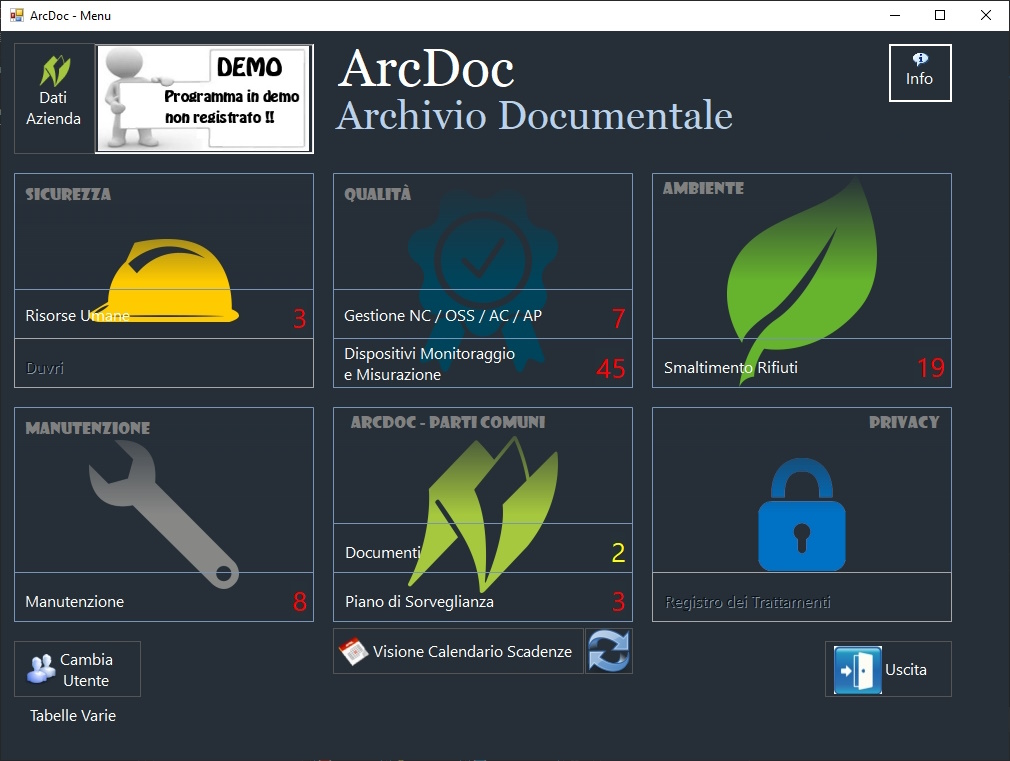Click the Archivio Documentale subtitle

click(x=534, y=115)
